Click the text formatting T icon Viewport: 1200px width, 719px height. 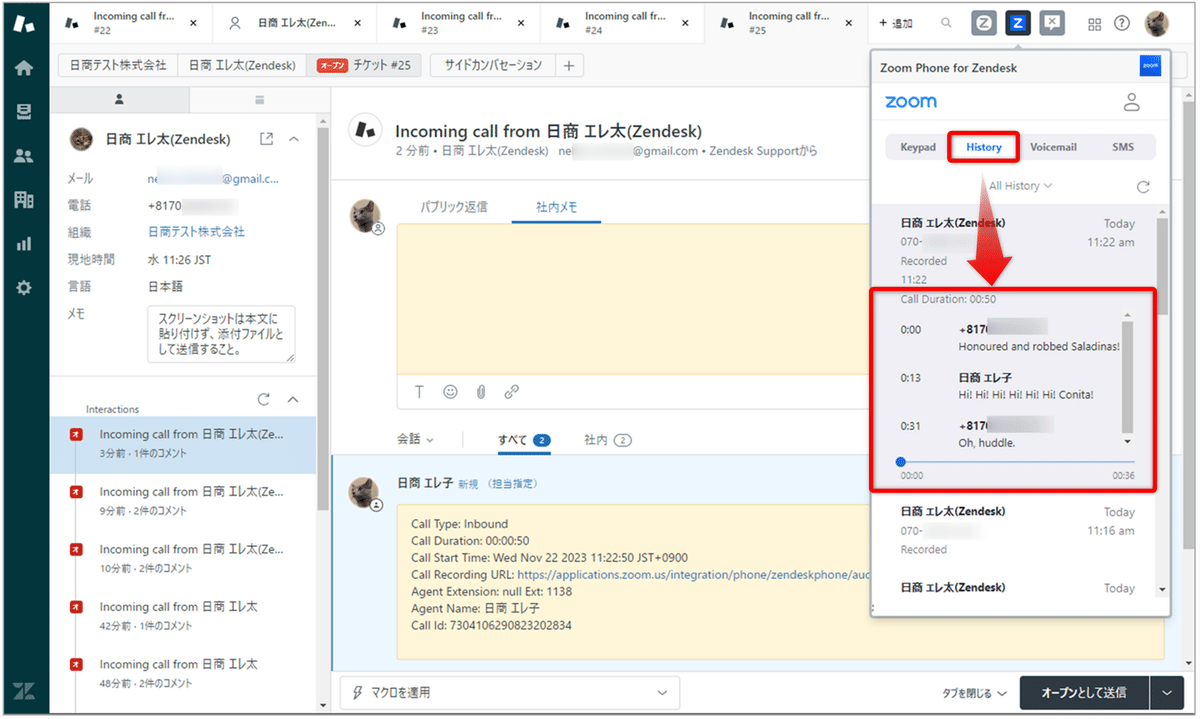[419, 392]
